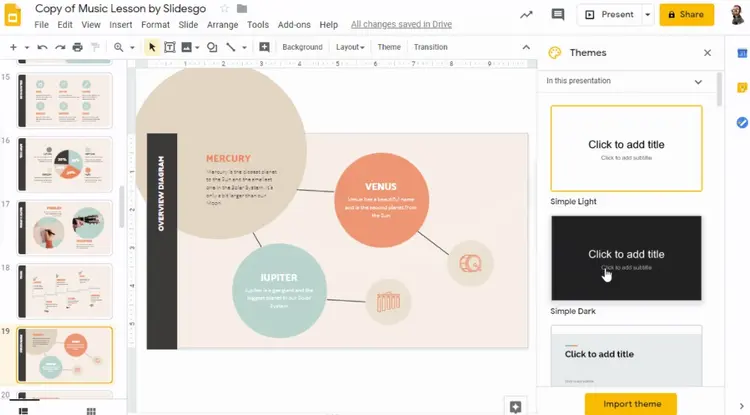Click the new slide plus icon
Image resolution: width=750 pixels, height=415 pixels.
pyautogui.click(x=13, y=47)
